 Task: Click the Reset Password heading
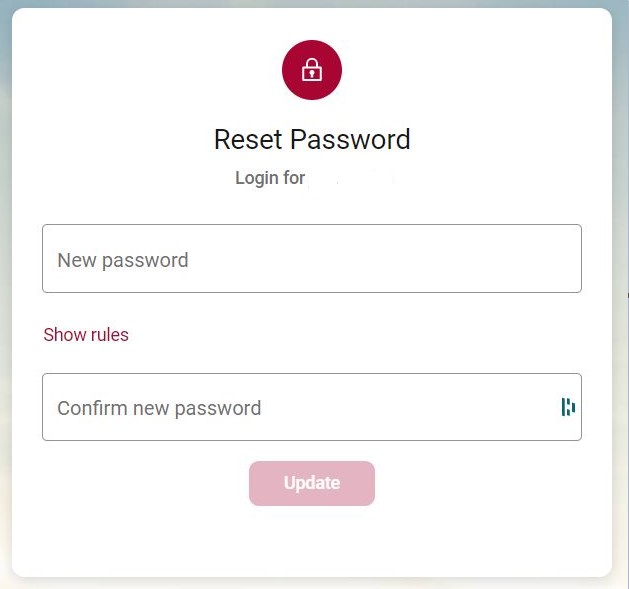click(312, 139)
